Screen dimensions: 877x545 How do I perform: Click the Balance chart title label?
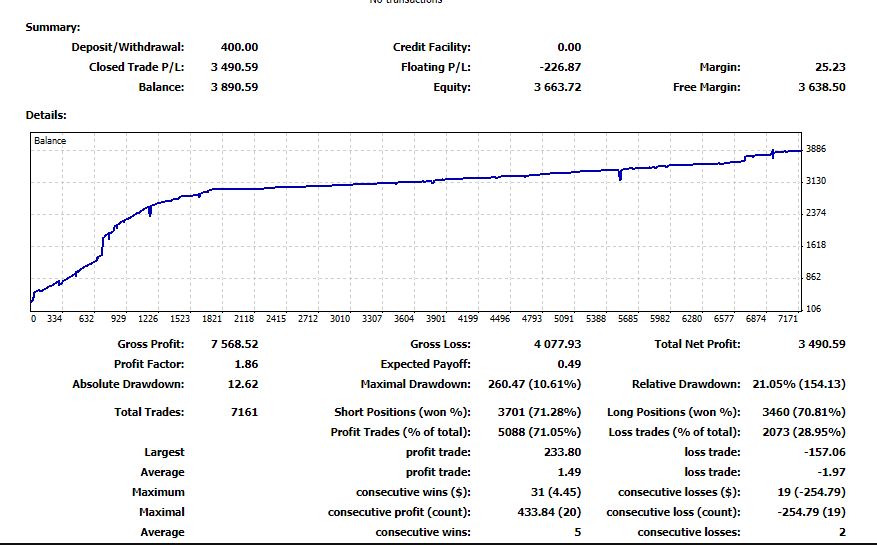point(50,141)
